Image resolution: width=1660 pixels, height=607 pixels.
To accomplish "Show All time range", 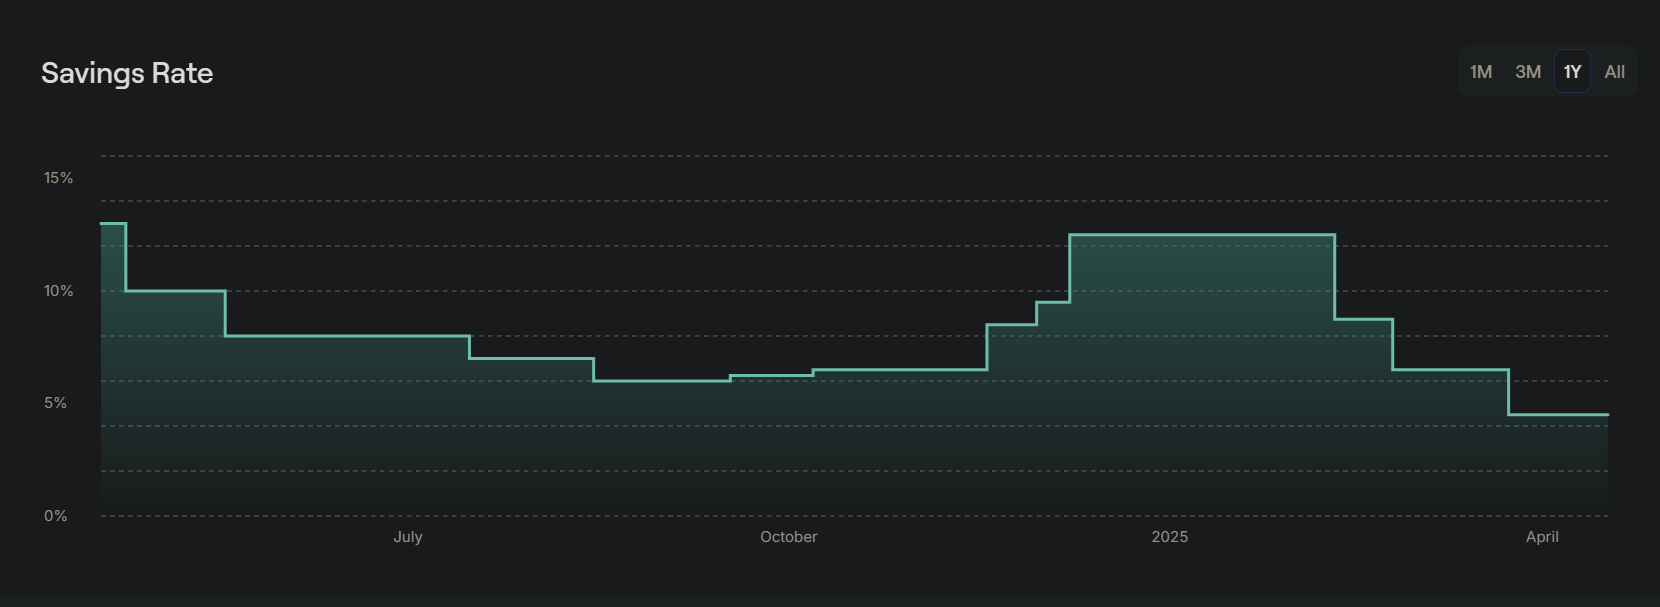I will (1614, 72).
